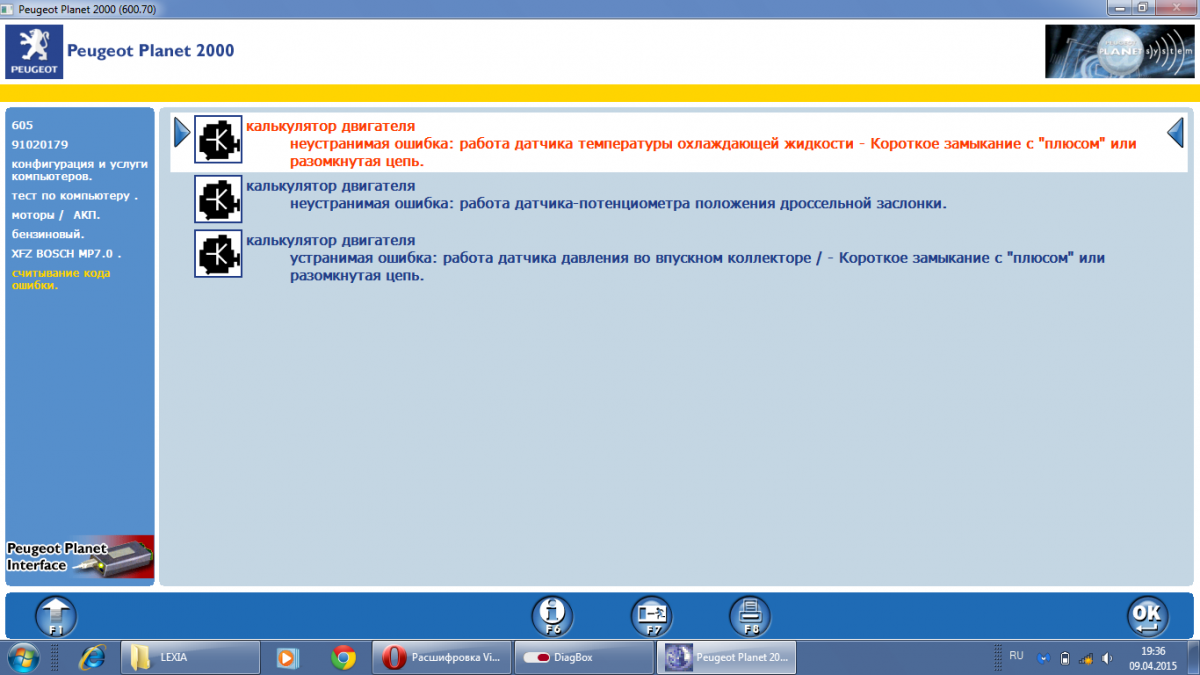Click the F8 print button
The image size is (1200, 675).
pos(750,616)
